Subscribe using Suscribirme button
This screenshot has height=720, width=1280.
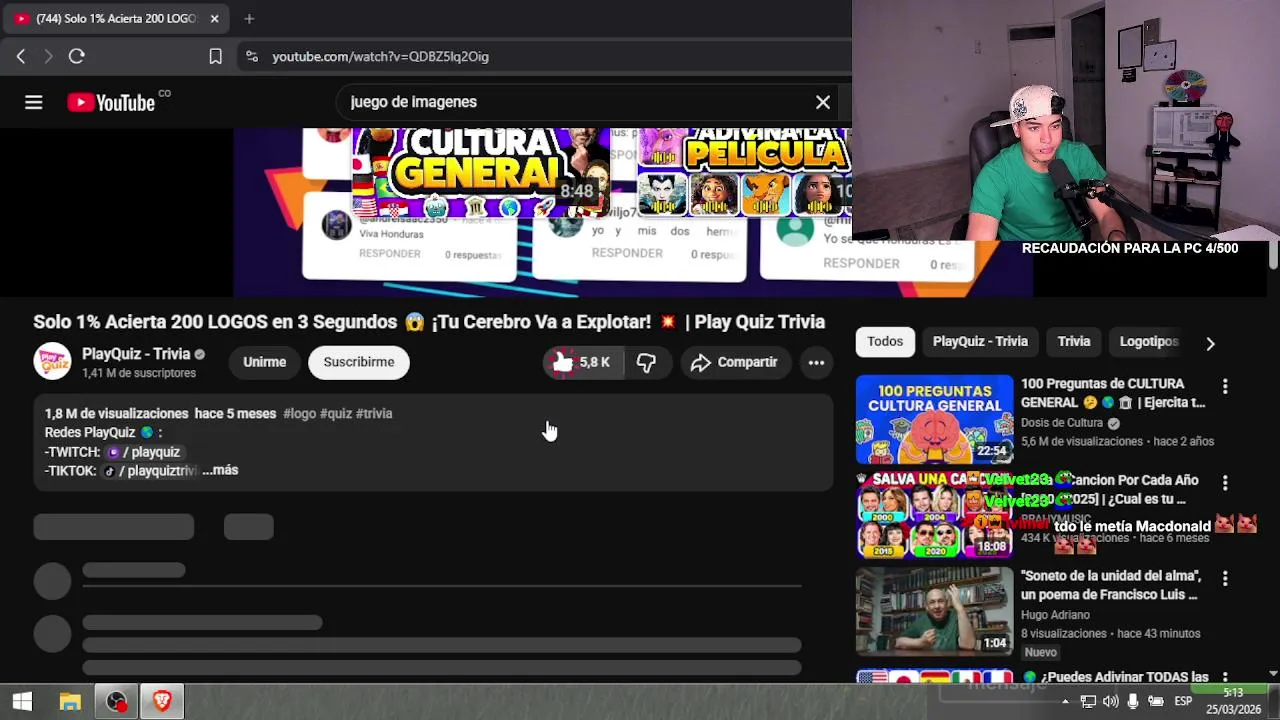pyautogui.click(x=359, y=362)
